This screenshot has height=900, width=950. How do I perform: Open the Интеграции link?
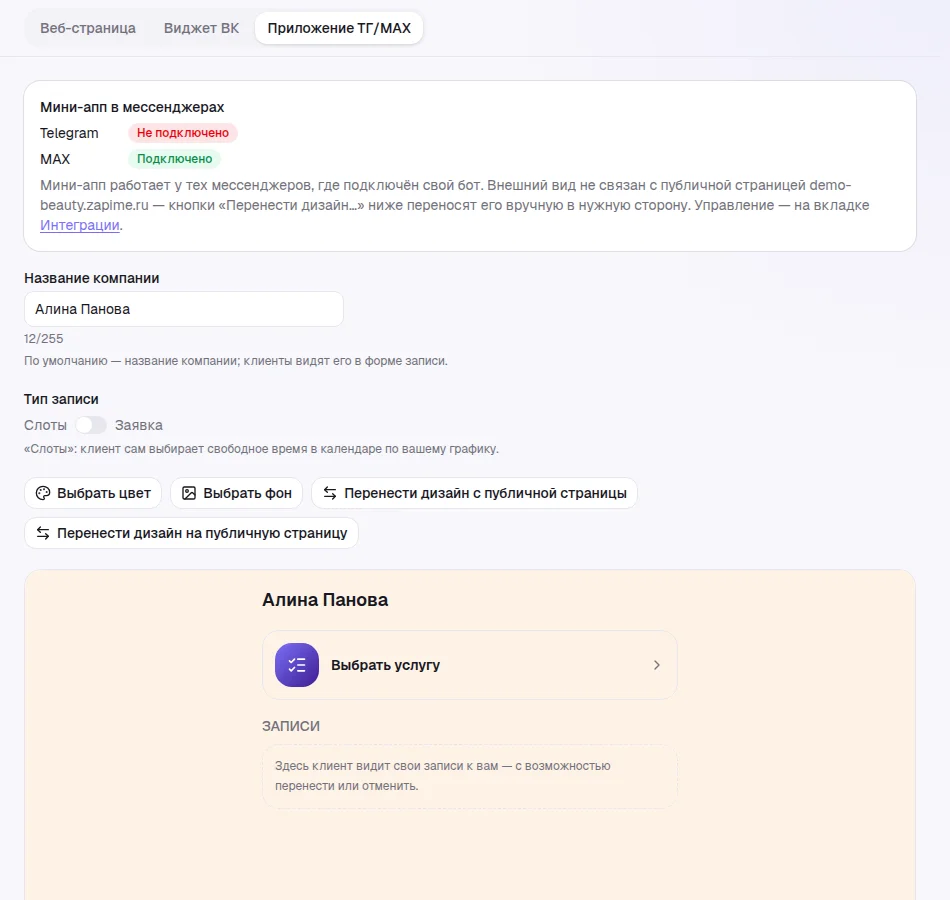[79, 225]
